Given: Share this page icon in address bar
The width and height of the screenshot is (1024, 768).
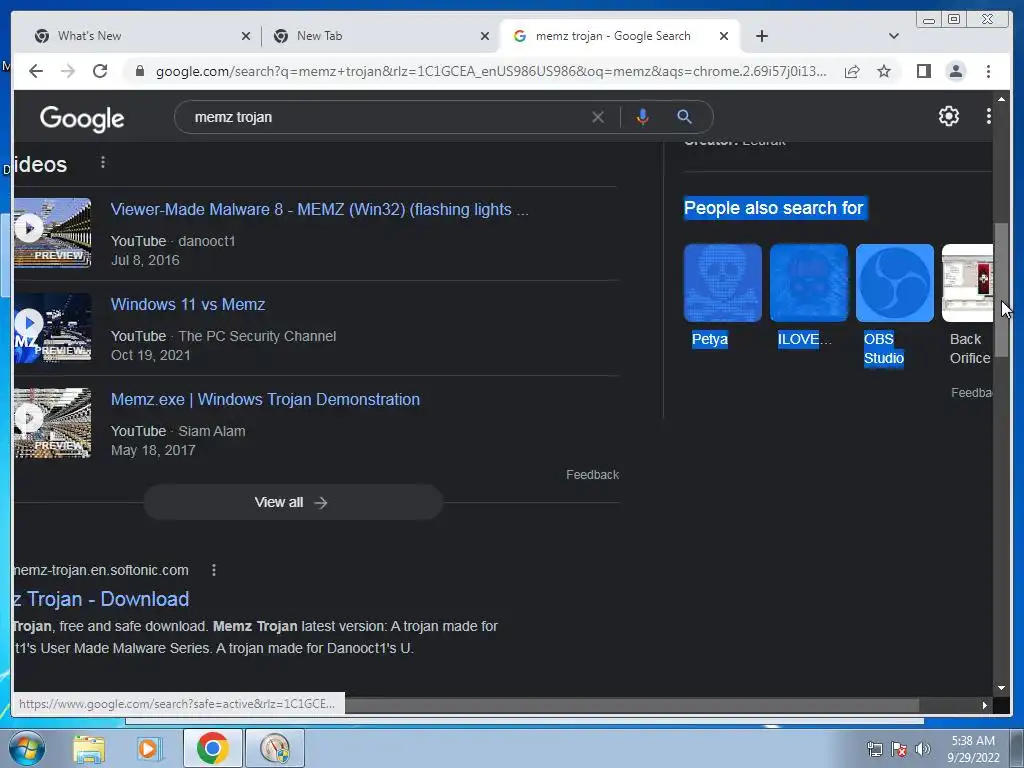Looking at the screenshot, I should coord(852,71).
